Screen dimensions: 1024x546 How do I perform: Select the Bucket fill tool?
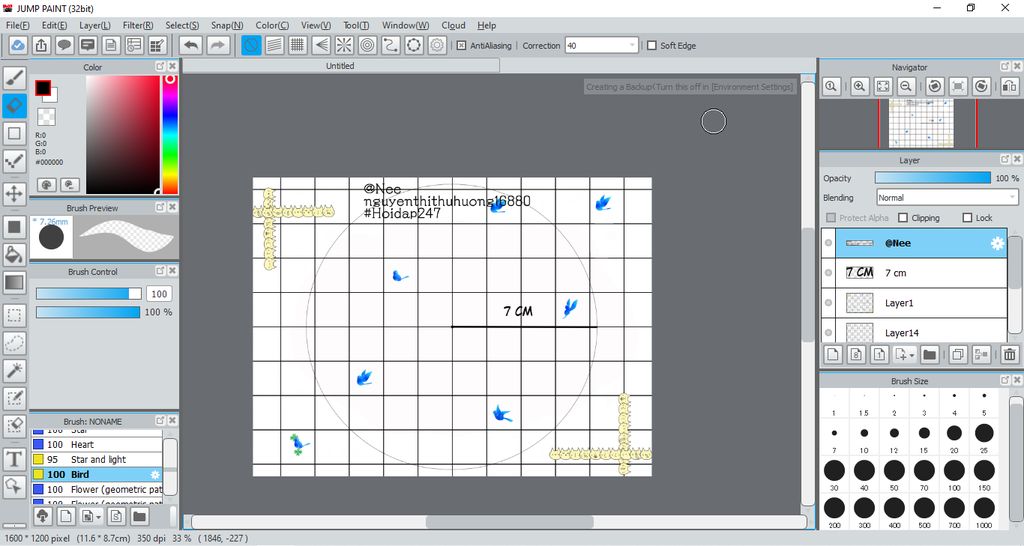[14, 255]
